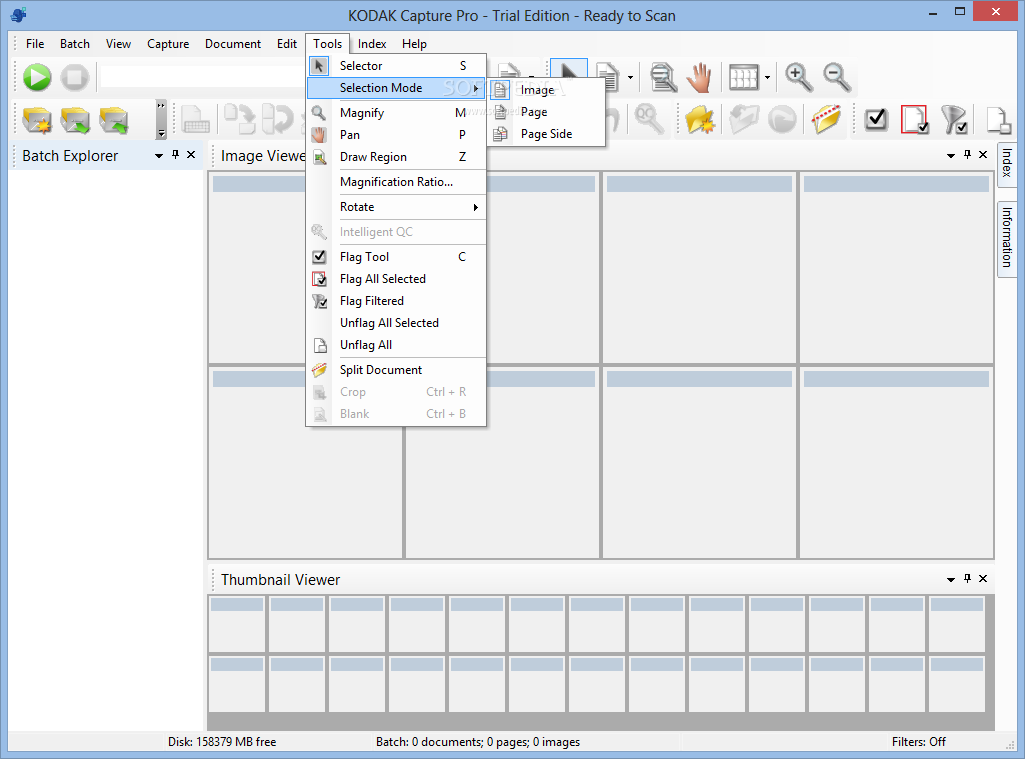Open the Information side tab
Viewport: 1025px width, 759px height.
pyautogui.click(x=1007, y=238)
